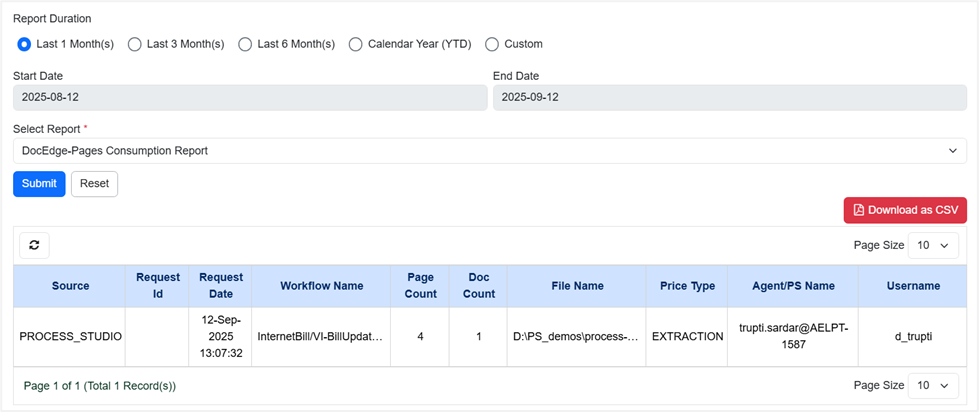Click the End Date field
This screenshot has height=412, width=979.
729,97
